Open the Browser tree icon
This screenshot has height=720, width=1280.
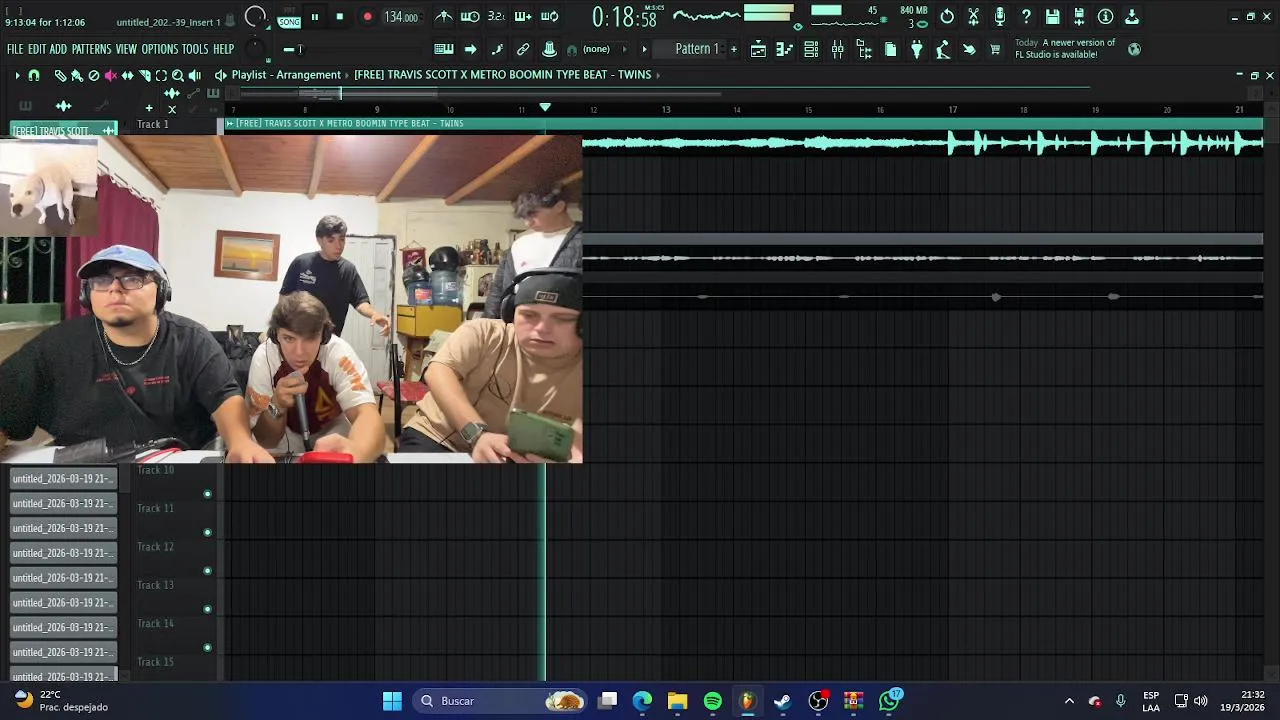pos(864,49)
